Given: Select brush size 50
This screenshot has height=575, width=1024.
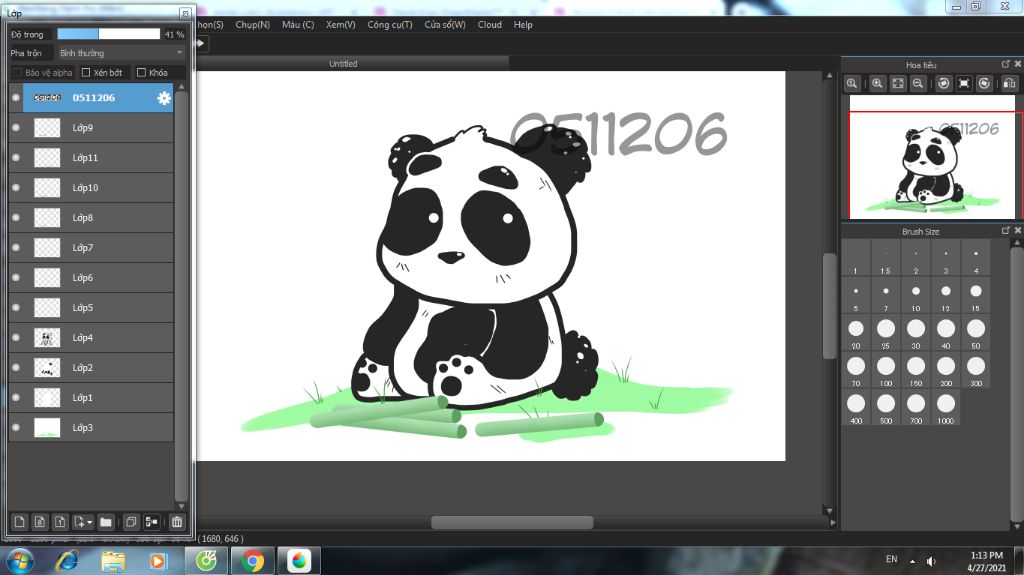Looking at the screenshot, I should click(976, 334).
